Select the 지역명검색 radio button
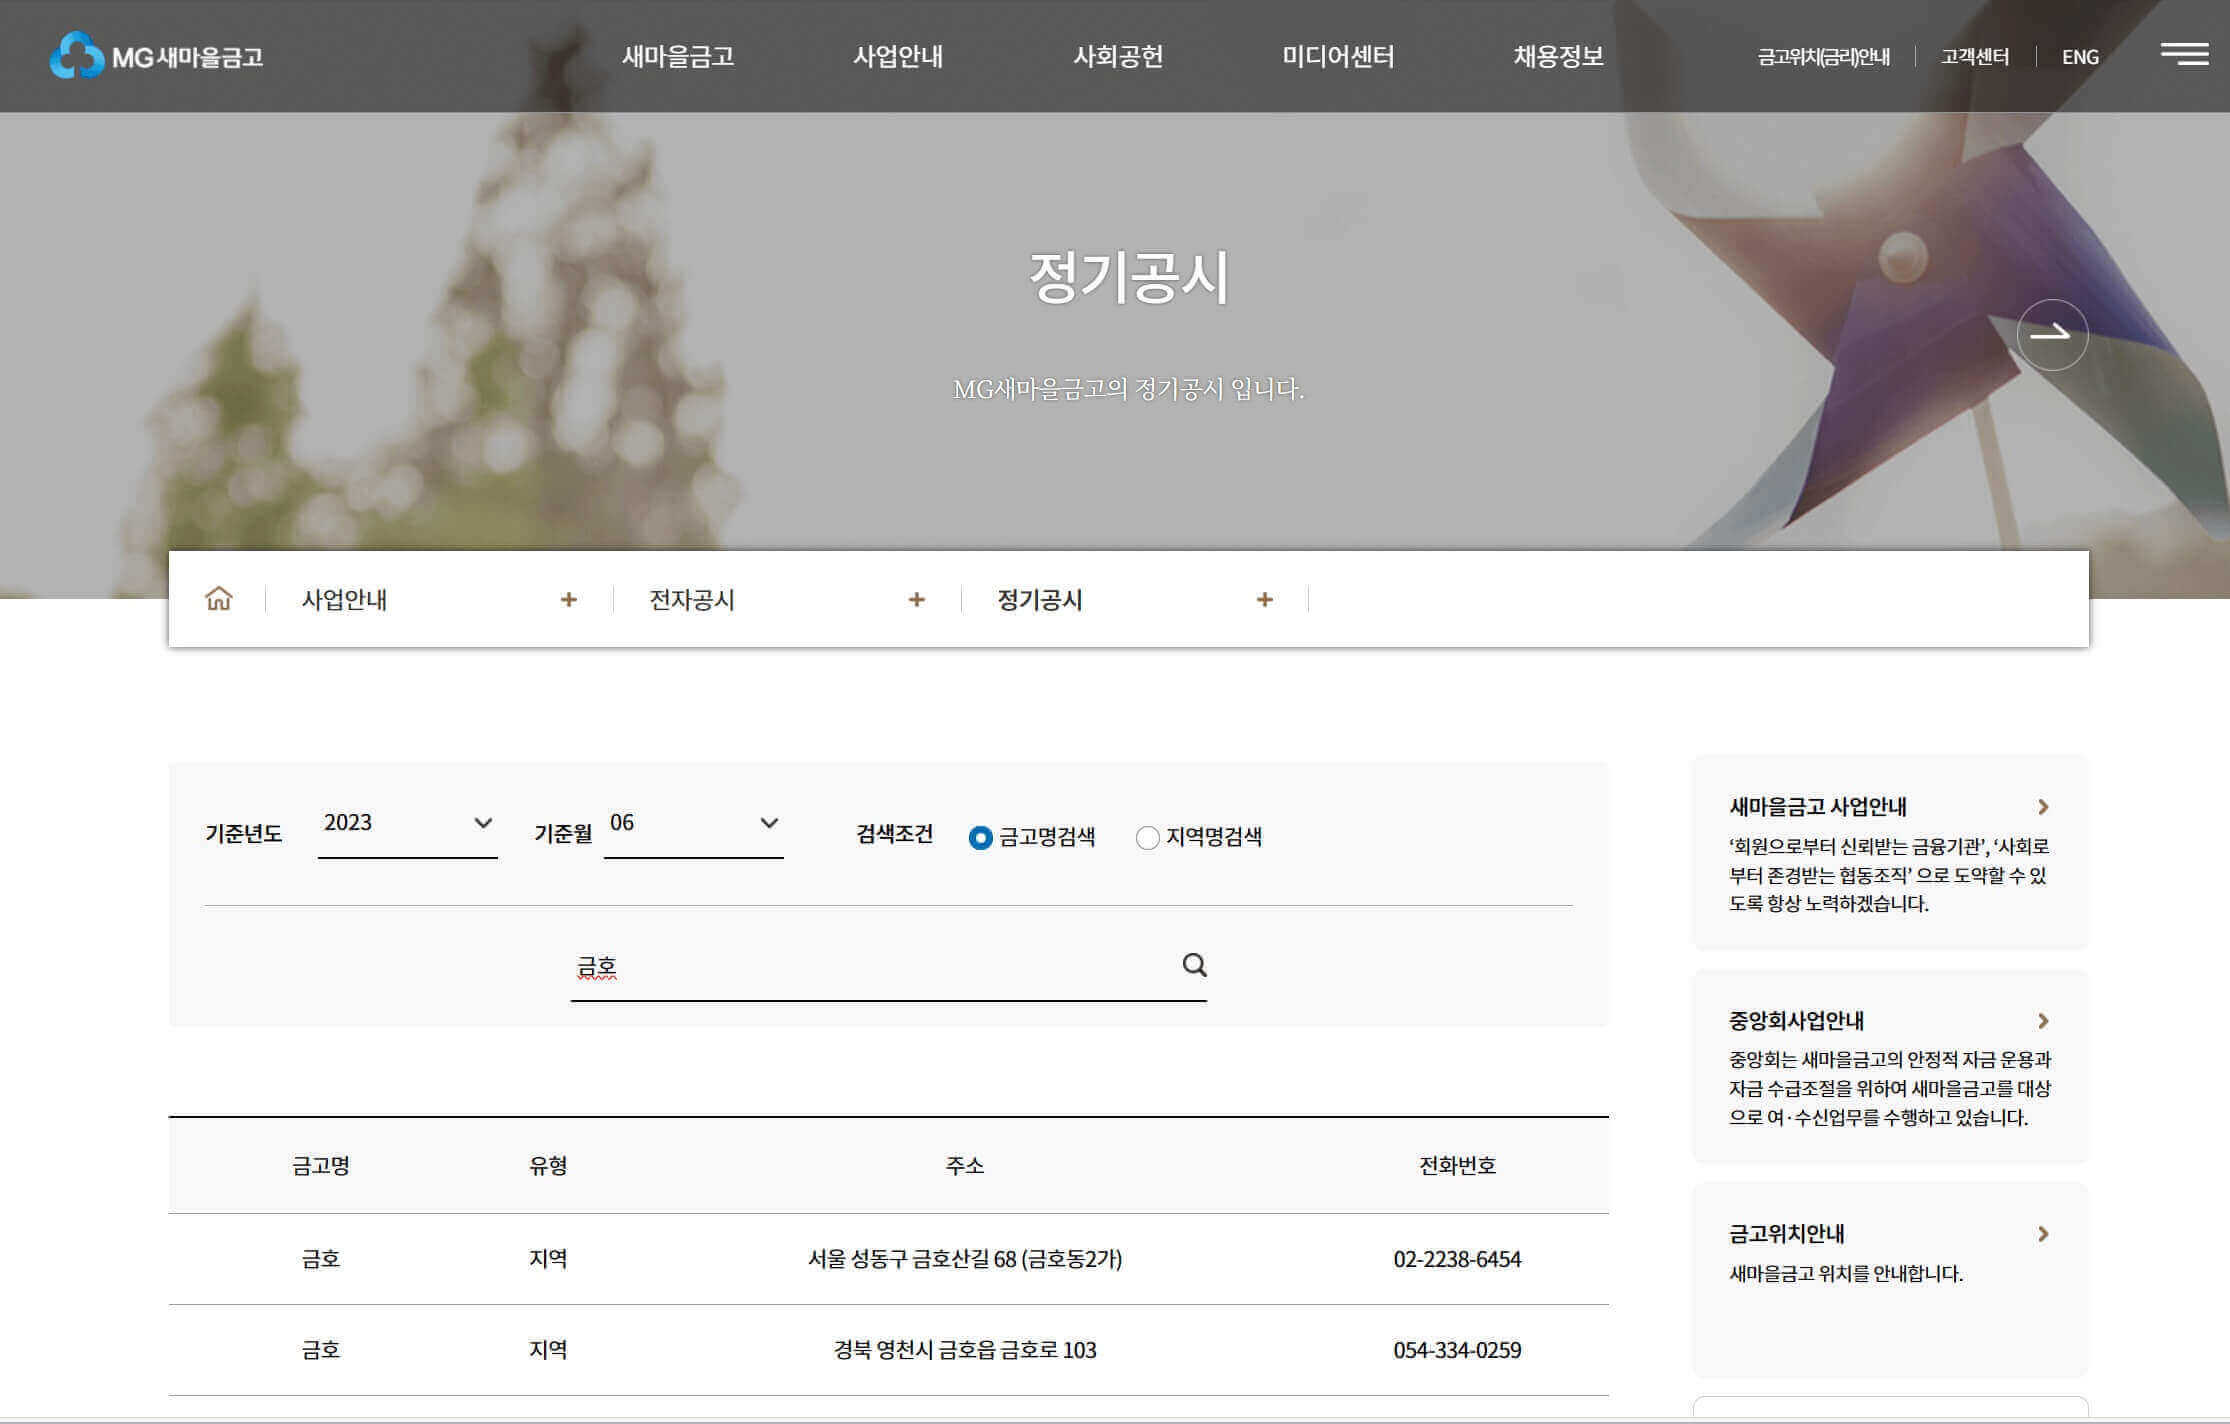The image size is (2230, 1424). [1146, 838]
